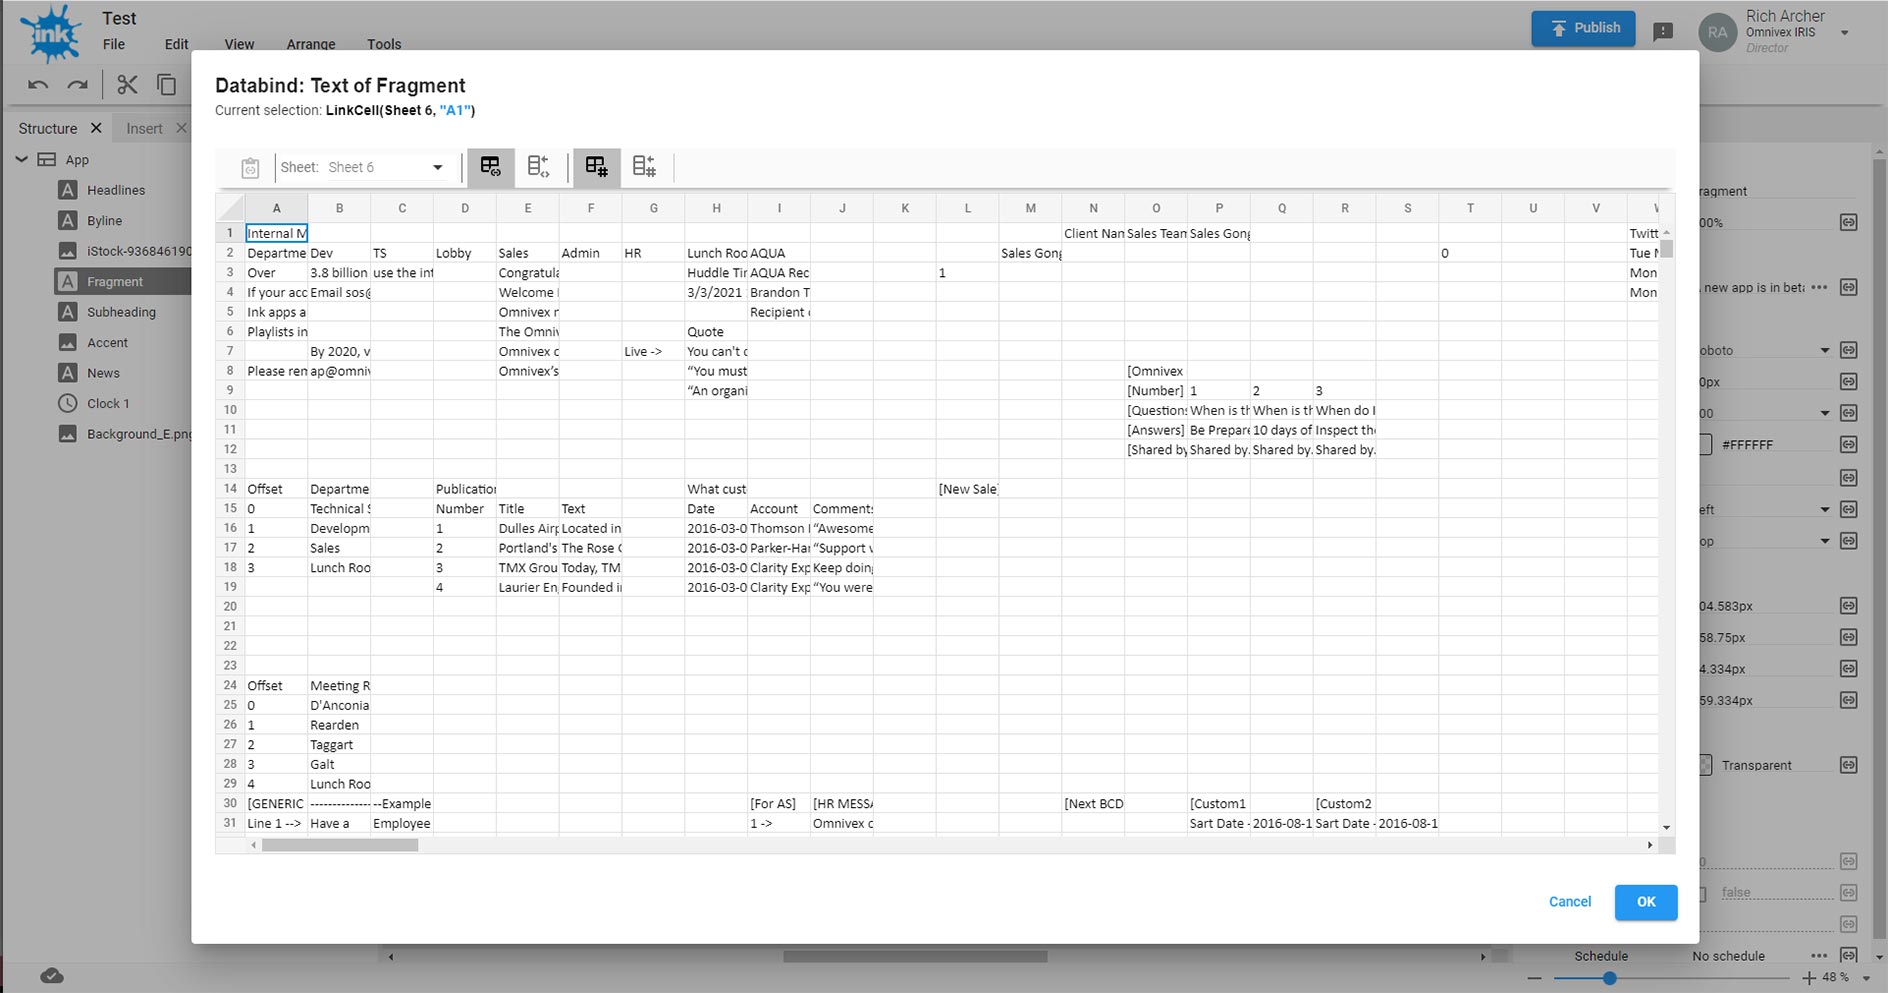The height and width of the screenshot is (993, 1888).
Task: Click databind icon beside Roboto font
Action: [1849, 350]
